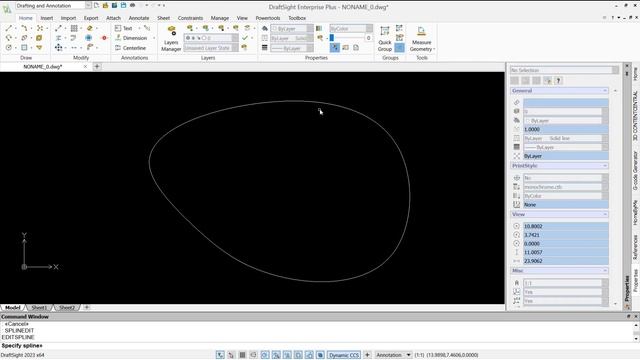This screenshot has height=360, width=640.
Task: Click the view center X value 10.8002
Action: click(566, 226)
